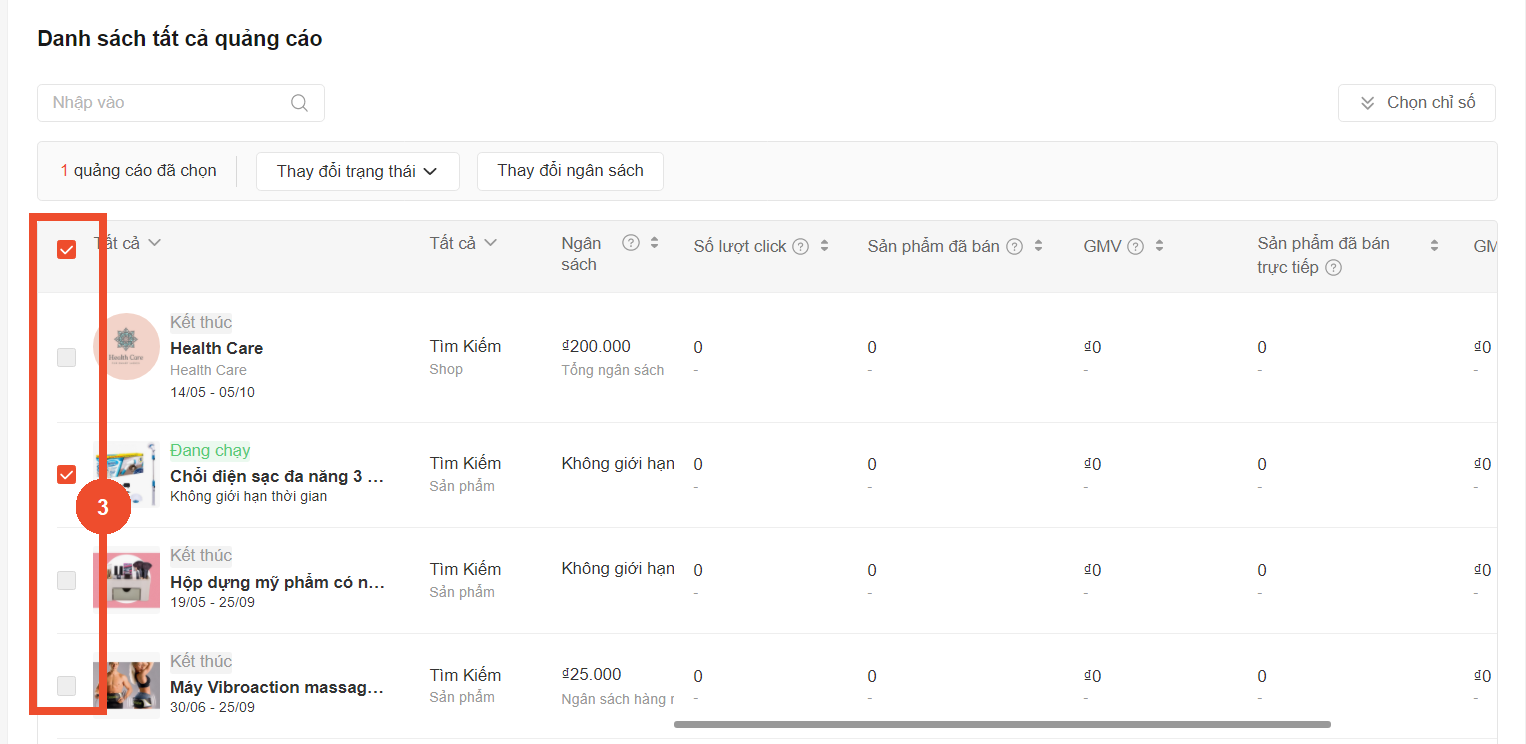Open the Health Care ad name
Viewport: 1526px width, 744px height.
pyautogui.click(x=216, y=348)
